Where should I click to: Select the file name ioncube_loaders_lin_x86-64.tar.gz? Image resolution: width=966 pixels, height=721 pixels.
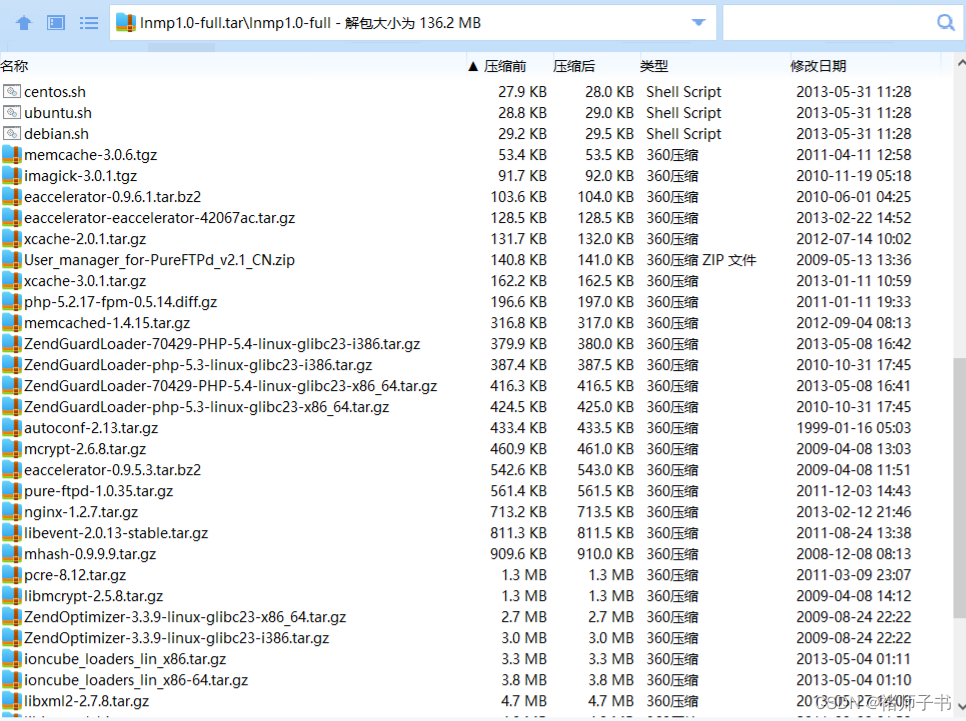(x=136, y=680)
